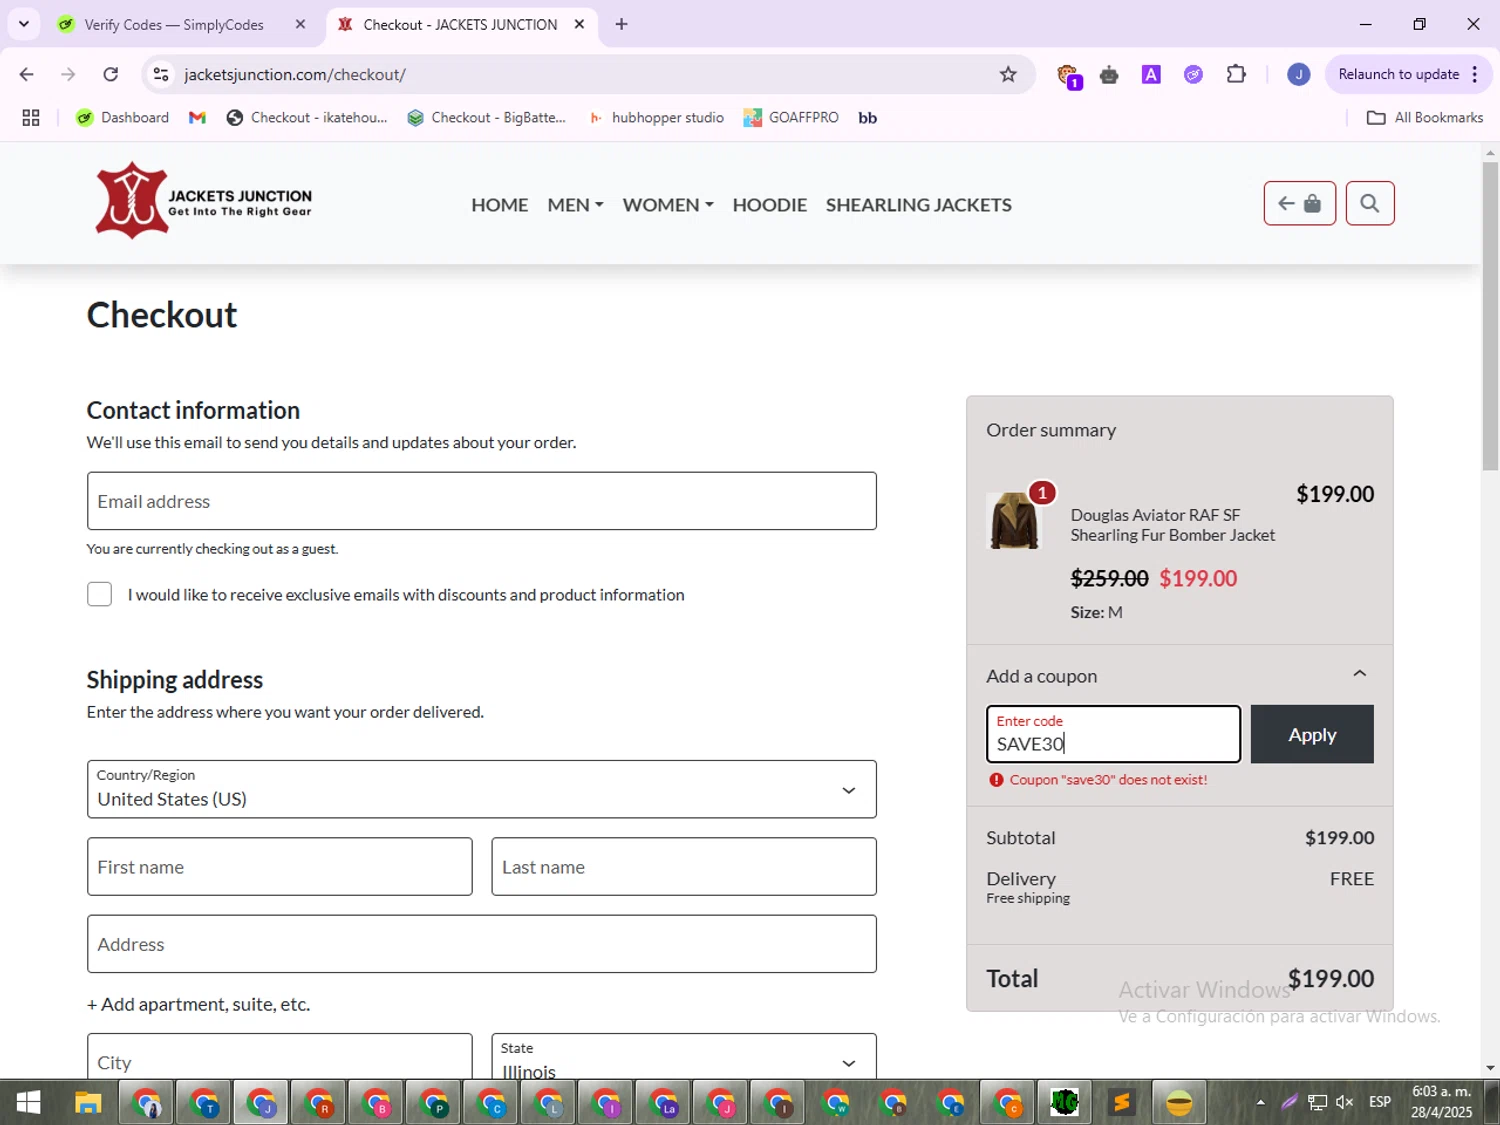Go back to the previous page
Image resolution: width=1500 pixels, height=1125 pixels.
pos(27,74)
